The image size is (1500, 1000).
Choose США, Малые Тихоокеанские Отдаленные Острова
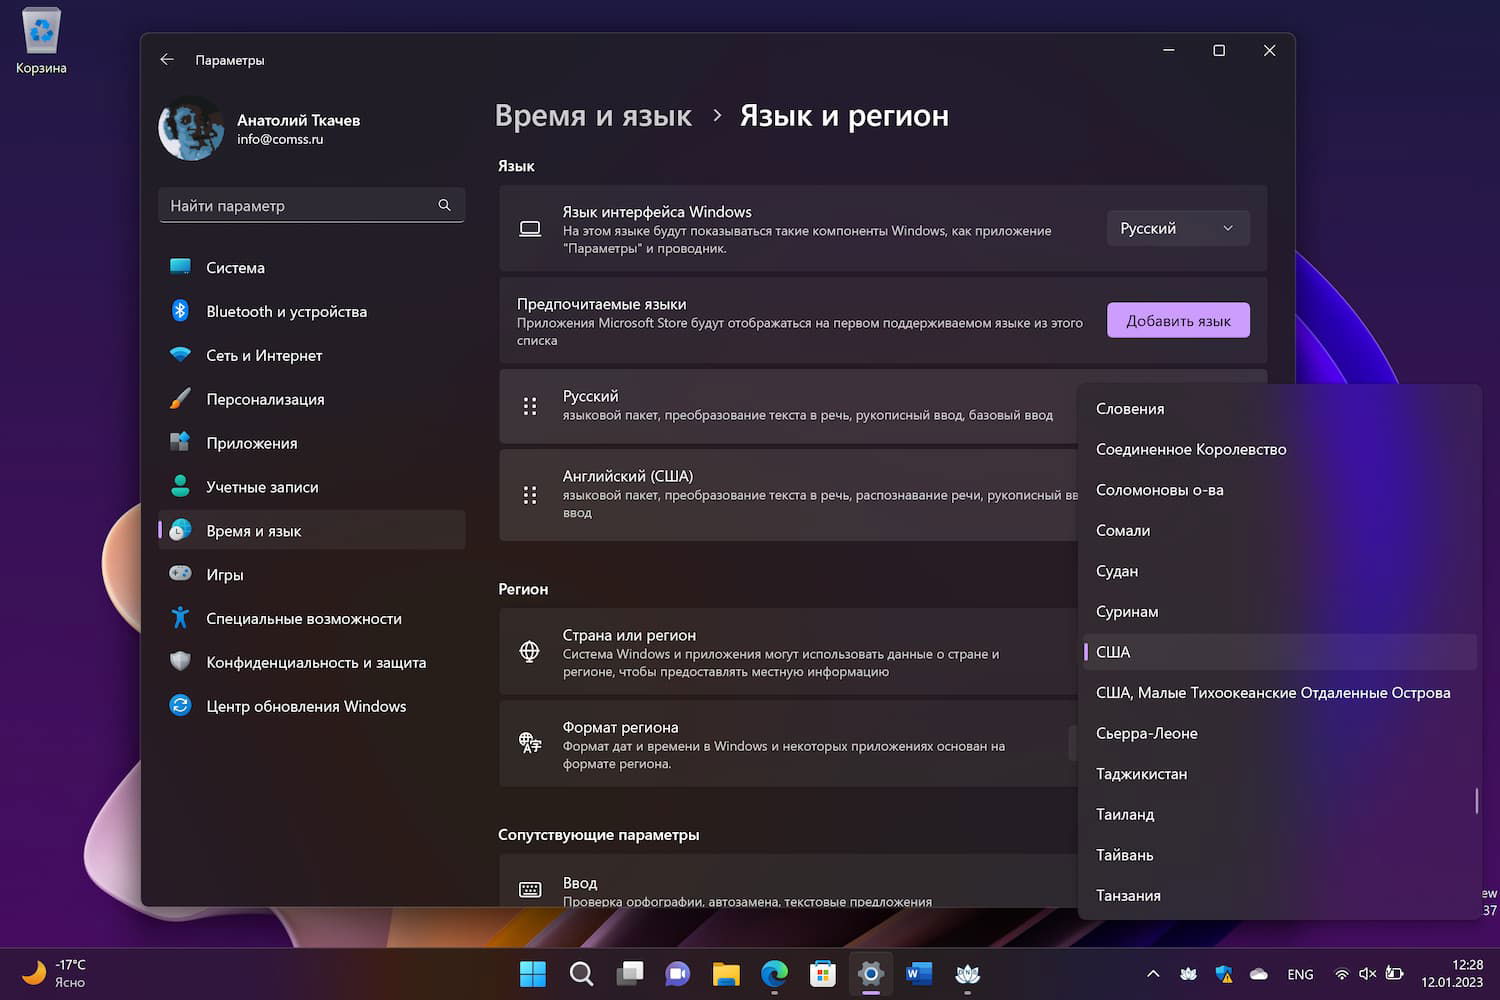[1280, 693]
